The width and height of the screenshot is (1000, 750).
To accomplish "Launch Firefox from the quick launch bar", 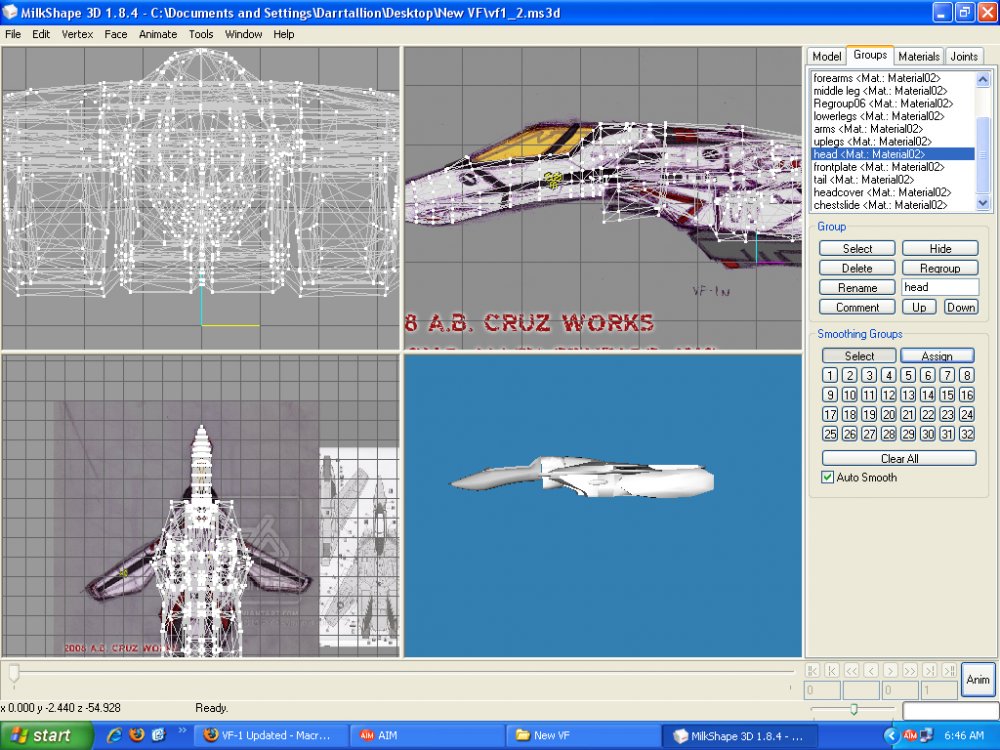I will (x=136, y=735).
